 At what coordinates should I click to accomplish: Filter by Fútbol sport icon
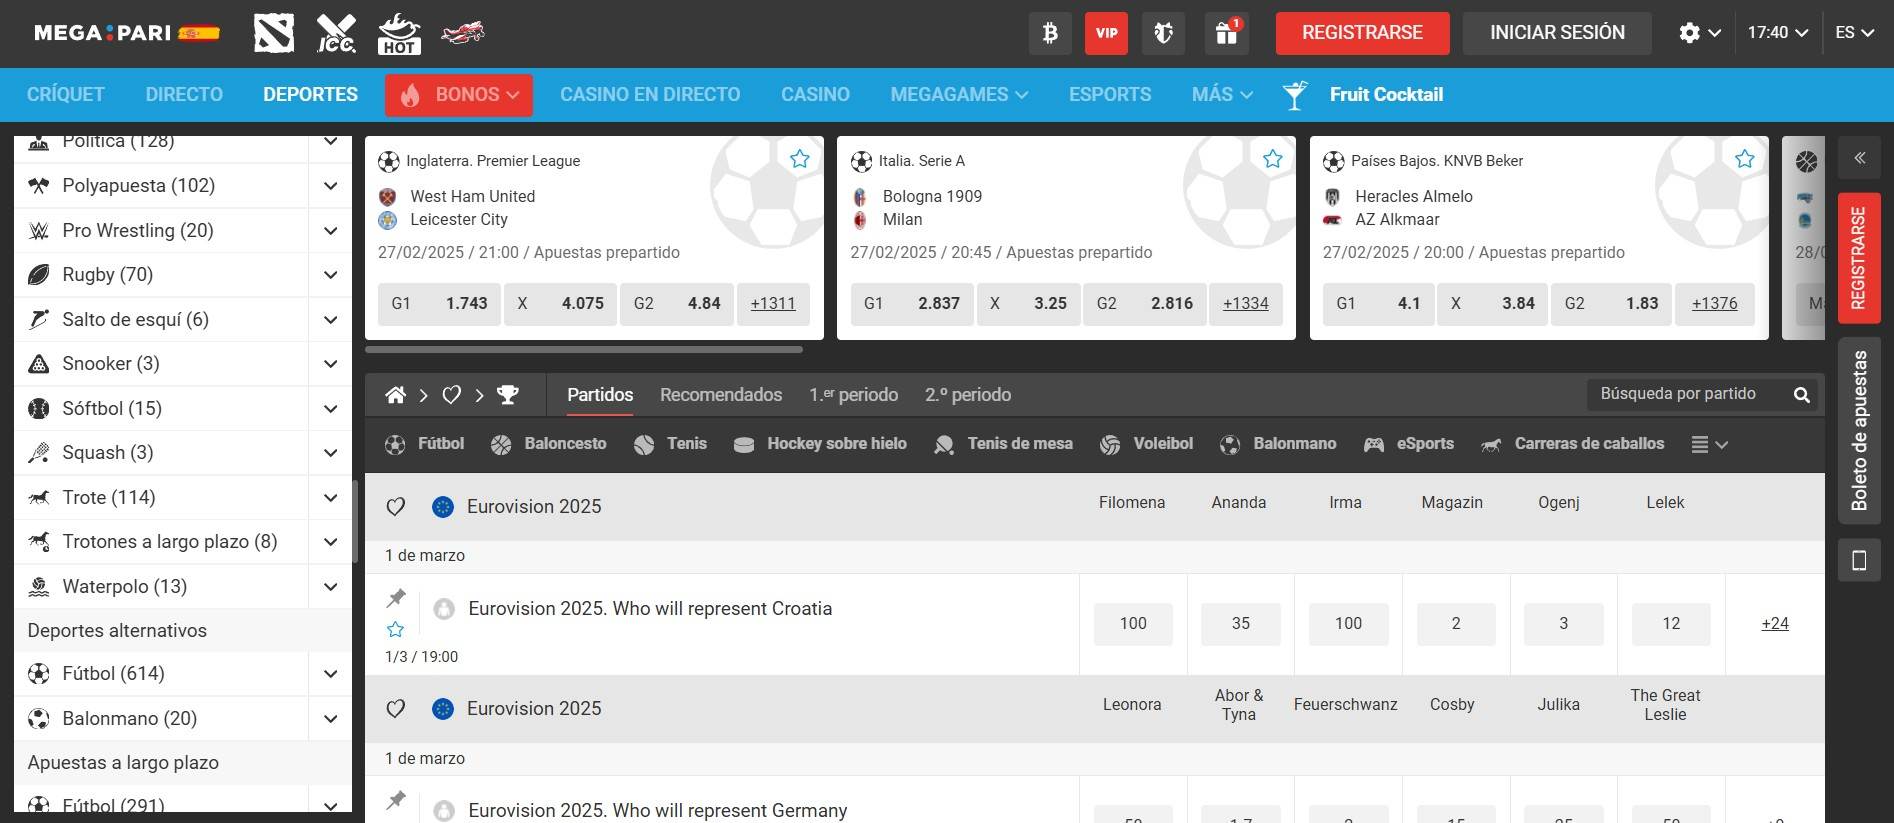click(x=426, y=444)
